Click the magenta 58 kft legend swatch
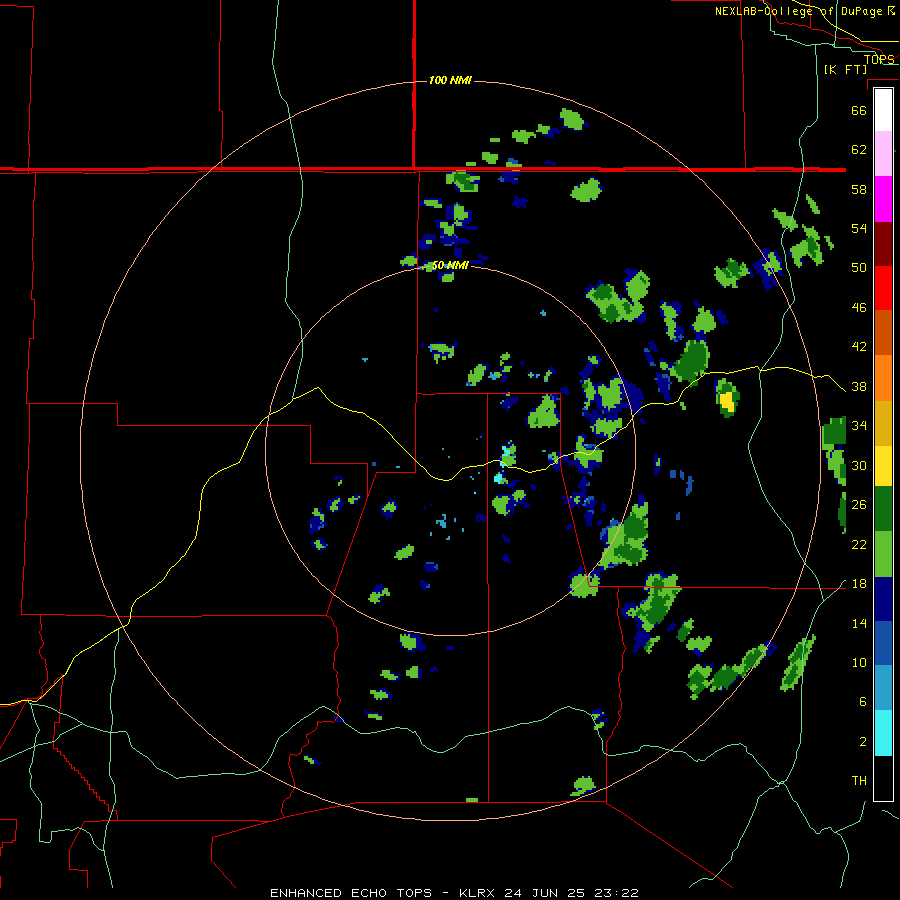Image resolution: width=900 pixels, height=900 pixels. point(883,199)
